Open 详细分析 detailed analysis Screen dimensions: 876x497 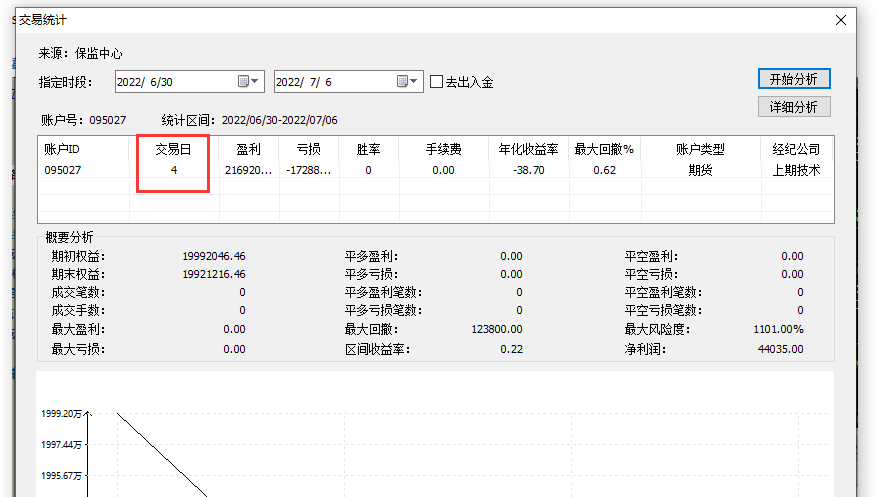794,107
